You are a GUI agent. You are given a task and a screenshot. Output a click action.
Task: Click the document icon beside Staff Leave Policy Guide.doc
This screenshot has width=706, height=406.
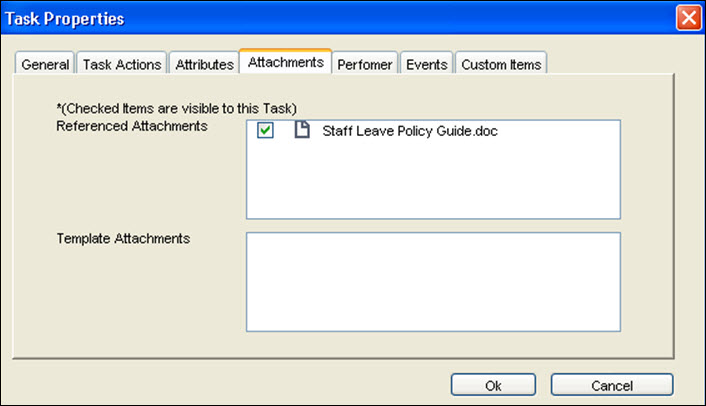[x=302, y=130]
